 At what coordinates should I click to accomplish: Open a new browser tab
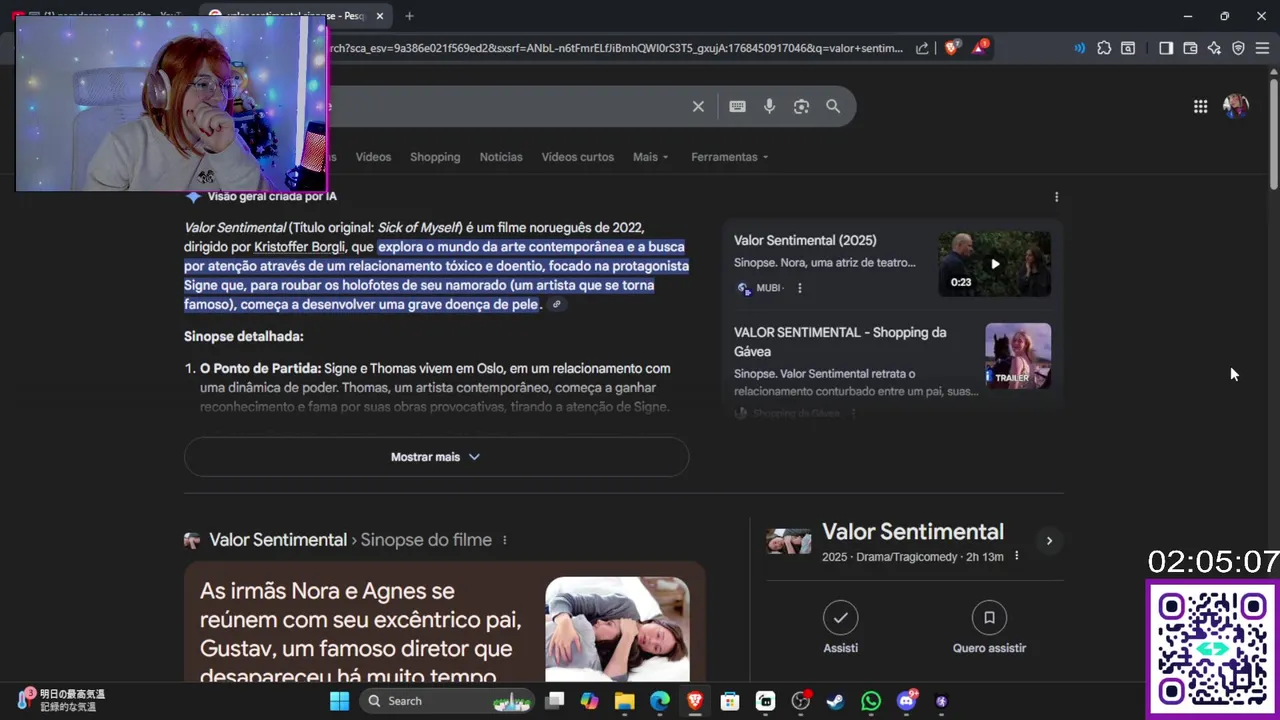click(x=409, y=16)
